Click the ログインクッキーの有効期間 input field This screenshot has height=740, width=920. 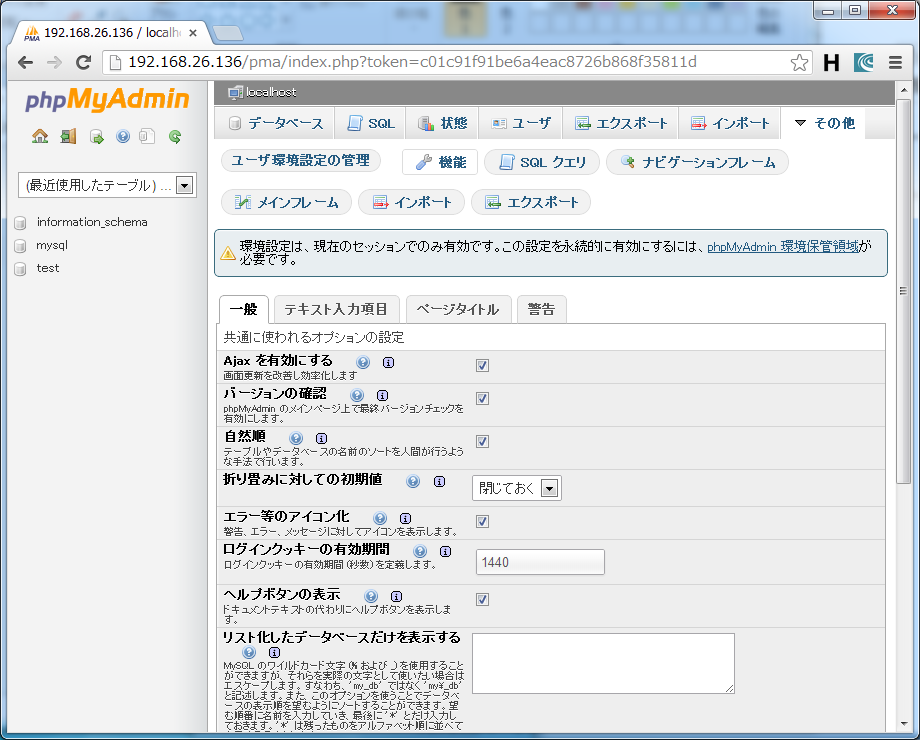[x=540, y=562]
